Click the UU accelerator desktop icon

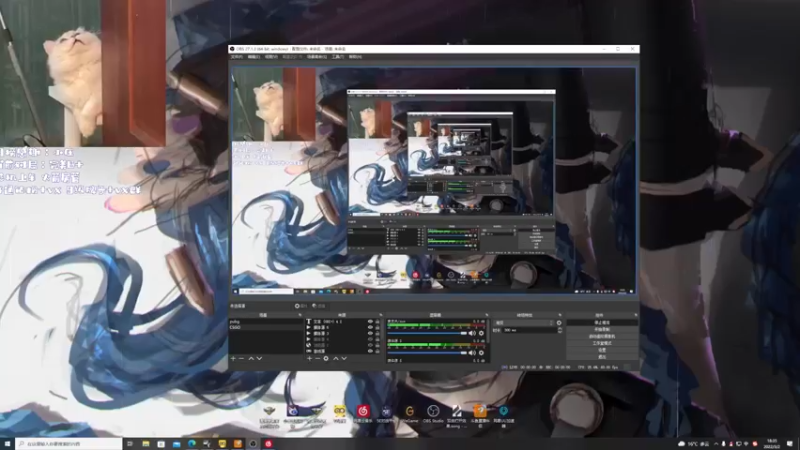pos(504,415)
